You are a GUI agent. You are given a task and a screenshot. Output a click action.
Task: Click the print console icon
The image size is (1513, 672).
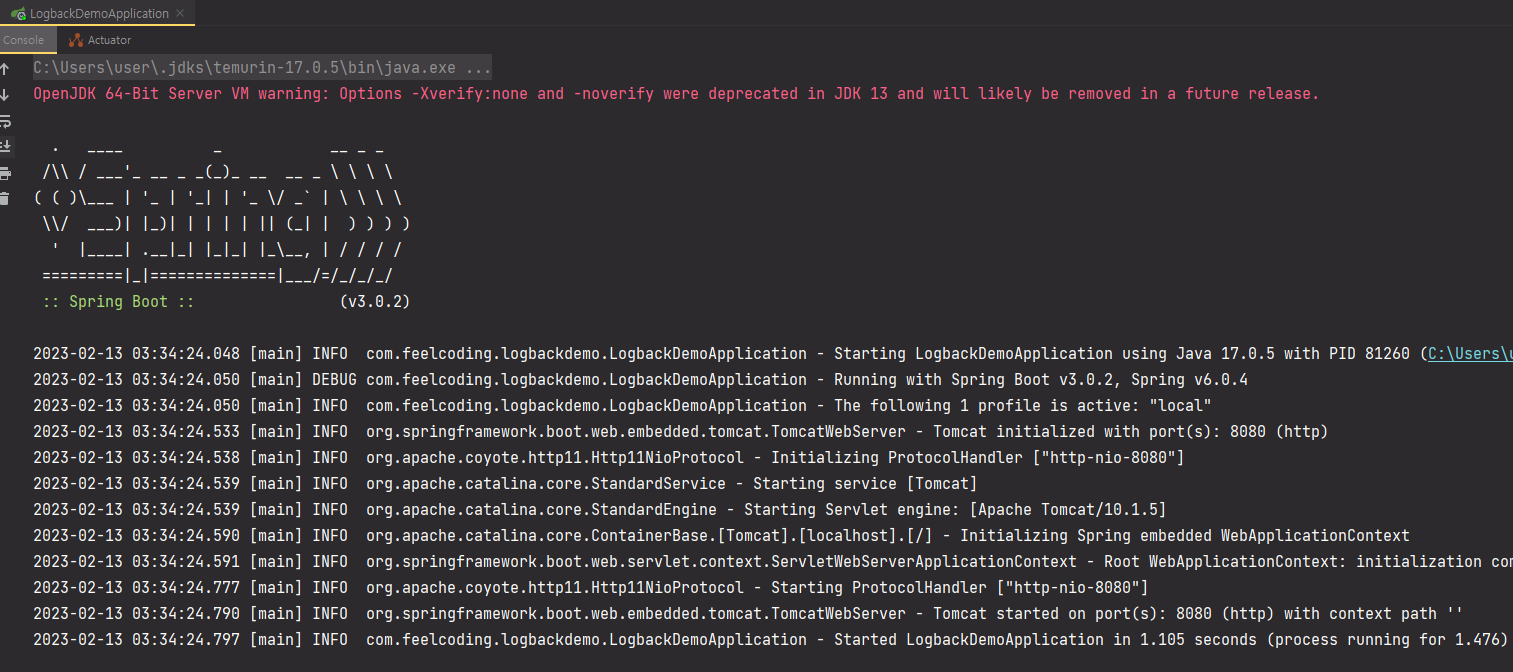5,173
